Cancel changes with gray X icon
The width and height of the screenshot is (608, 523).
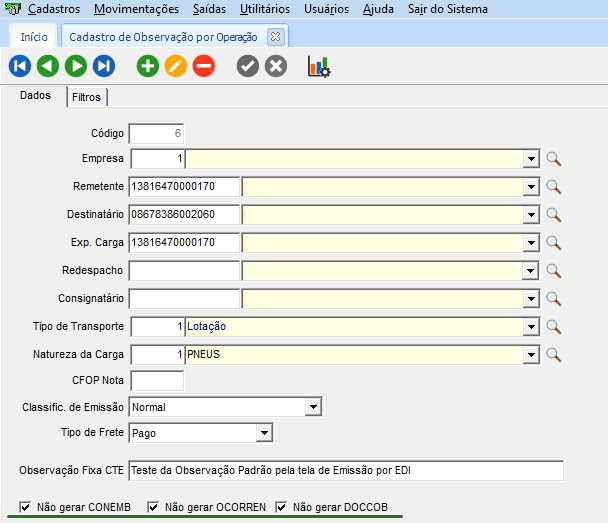coord(276,66)
